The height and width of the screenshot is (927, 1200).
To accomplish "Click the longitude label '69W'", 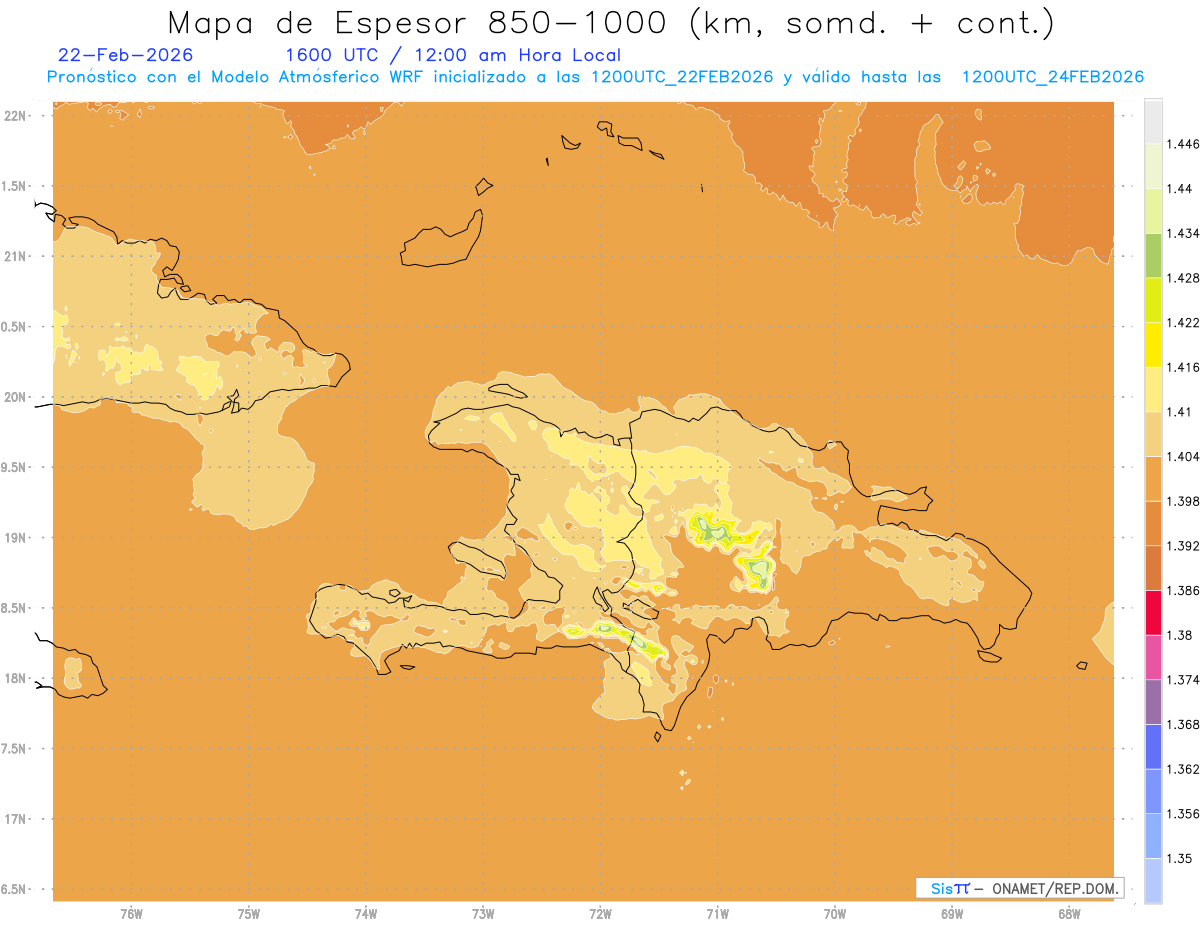I will tap(952, 914).
